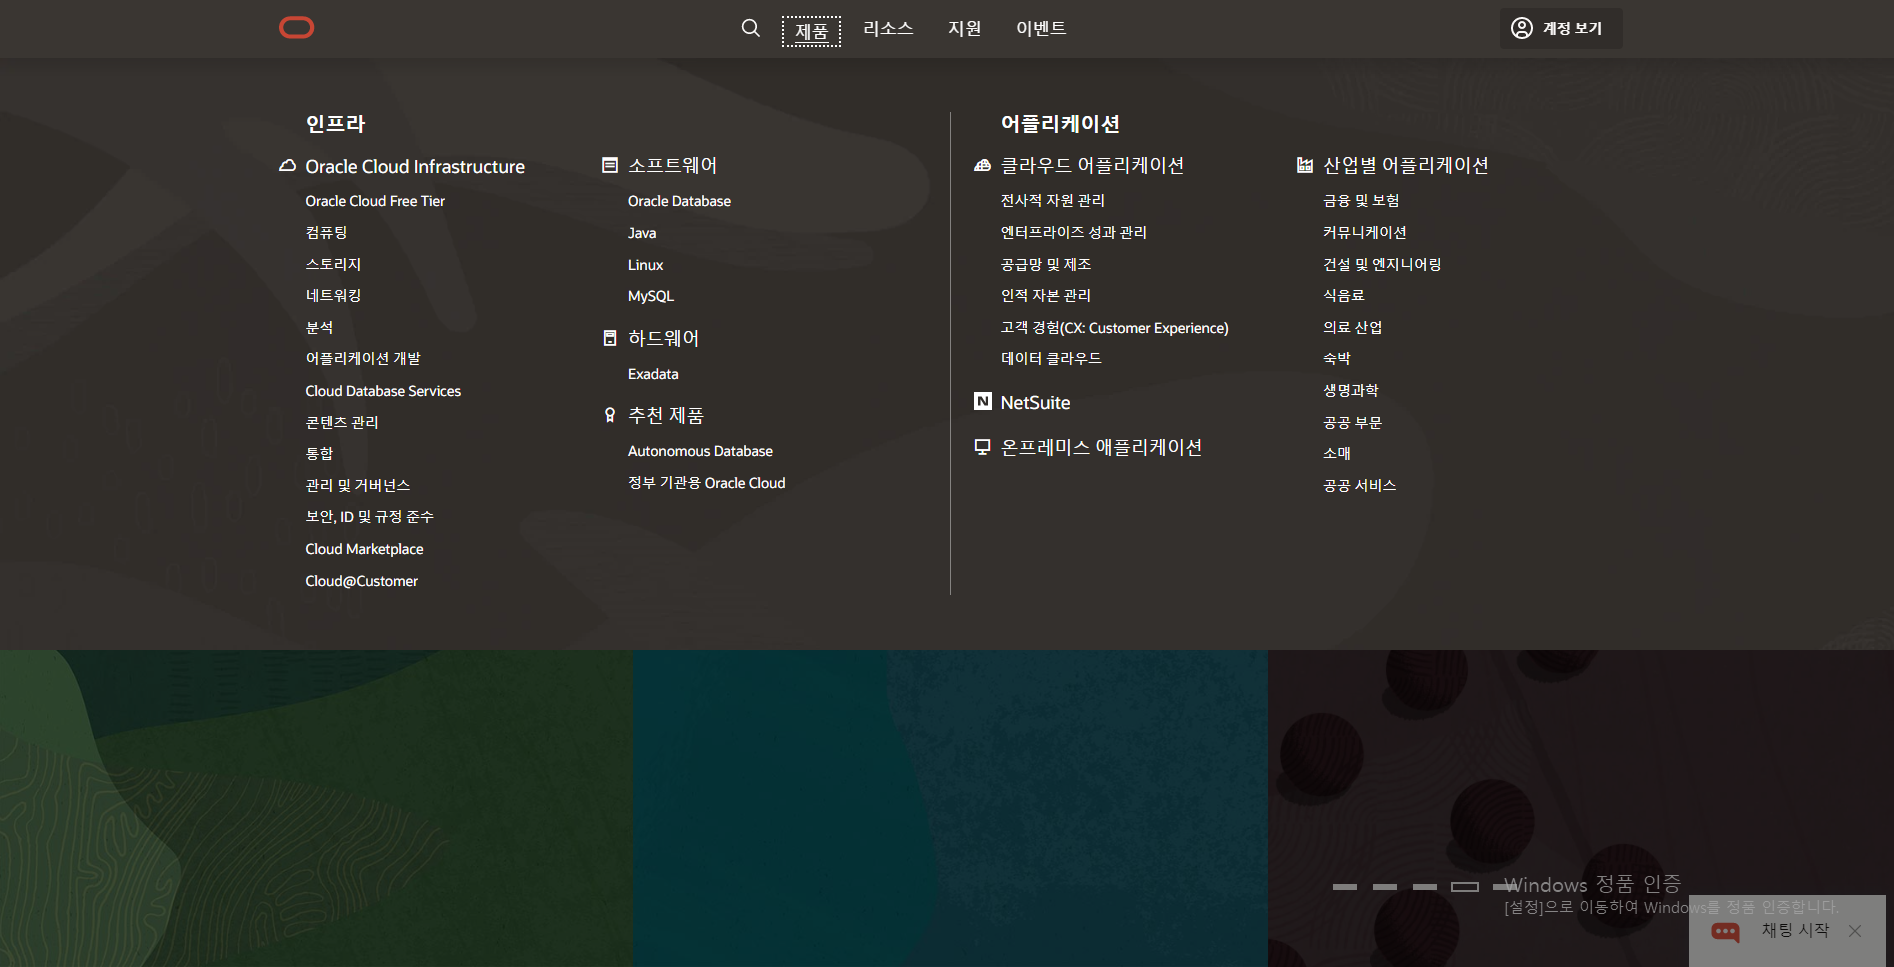
Task: Open 식음료 industry link
Action: (1344, 295)
